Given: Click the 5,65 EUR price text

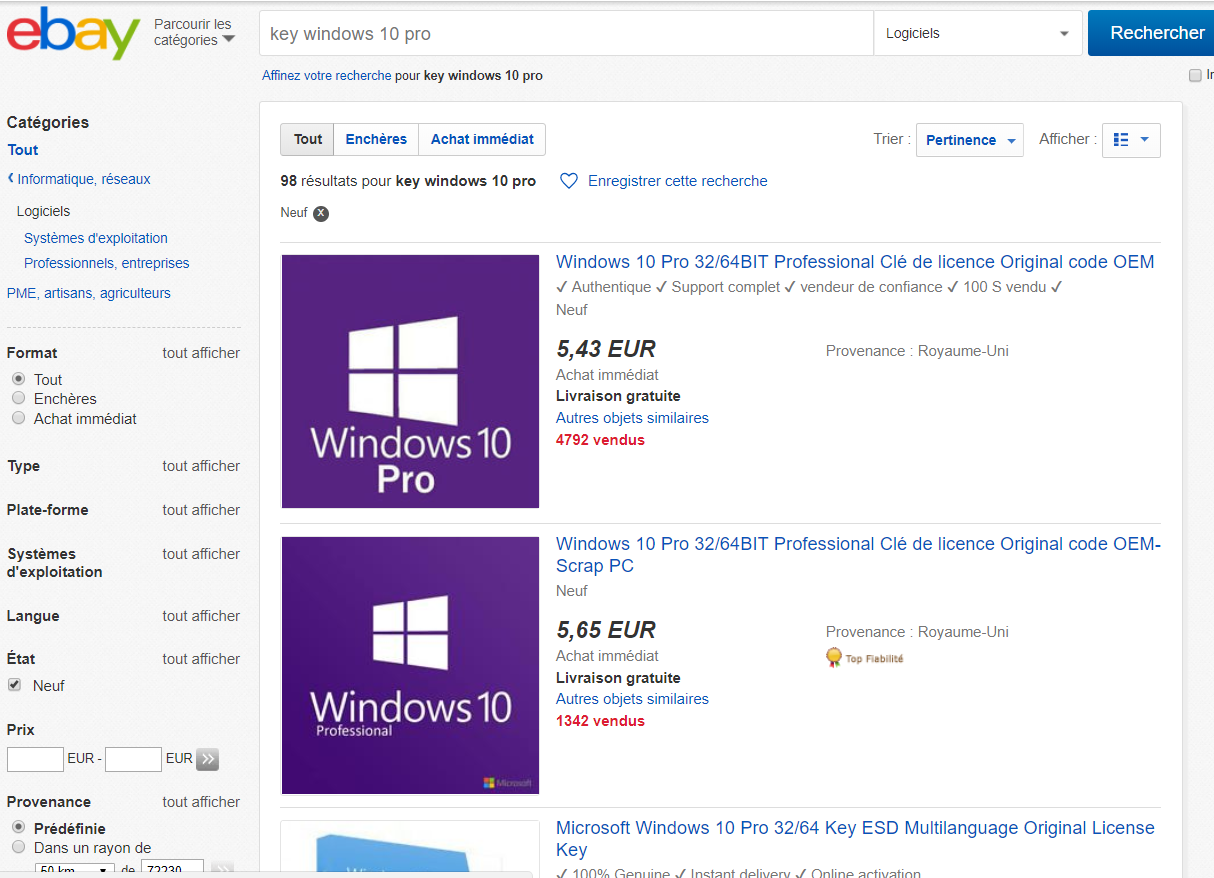Looking at the screenshot, I should (606, 630).
